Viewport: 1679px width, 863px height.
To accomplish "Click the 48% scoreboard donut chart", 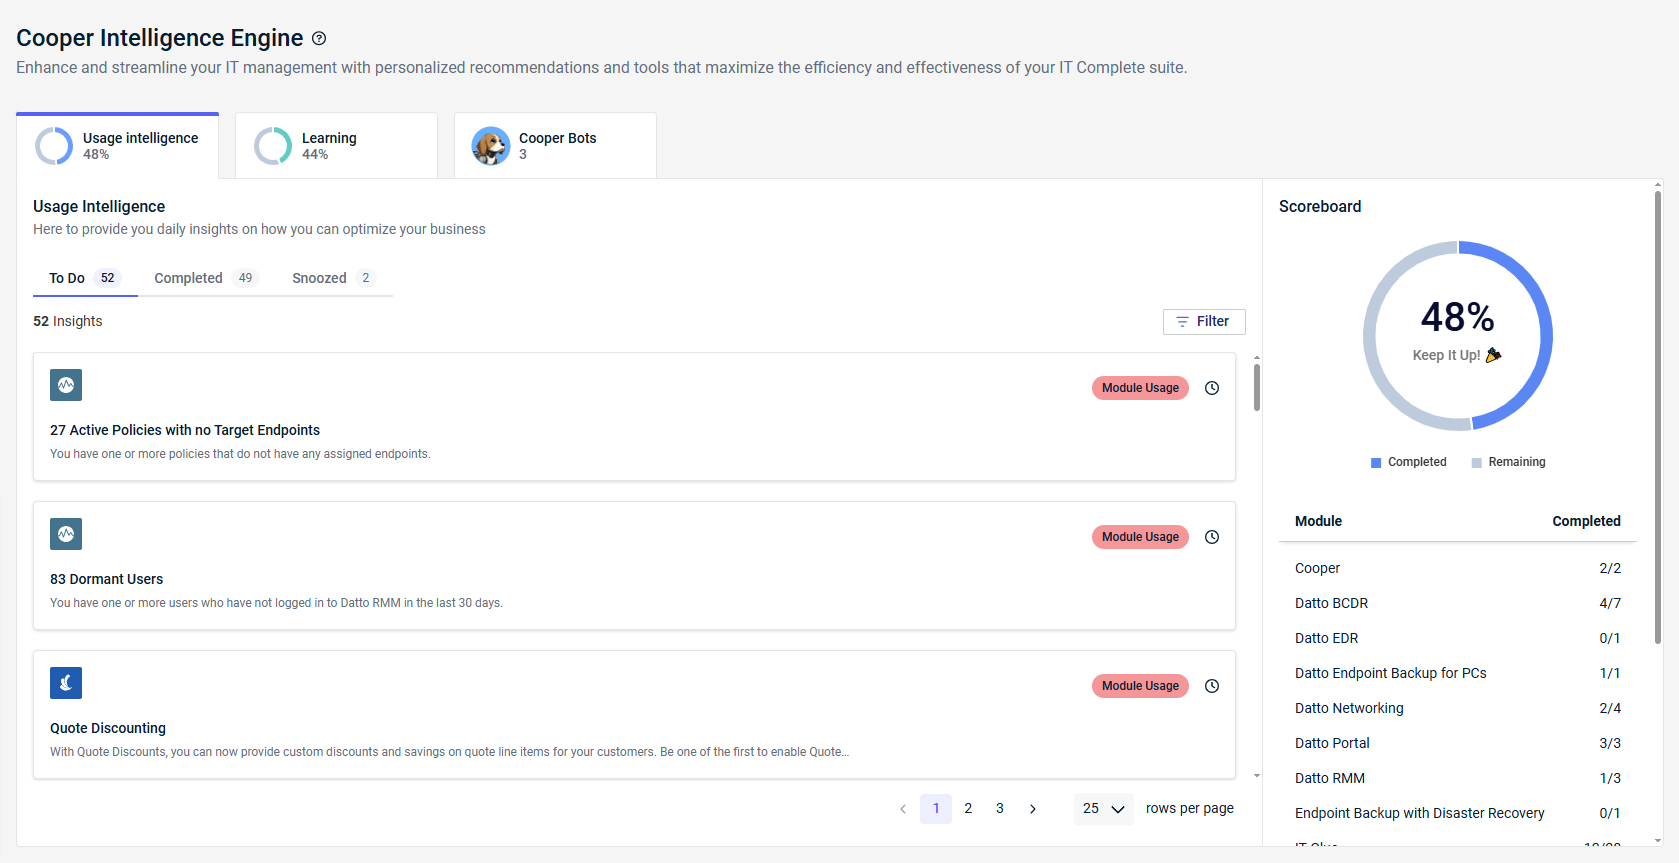I will click(x=1458, y=336).
